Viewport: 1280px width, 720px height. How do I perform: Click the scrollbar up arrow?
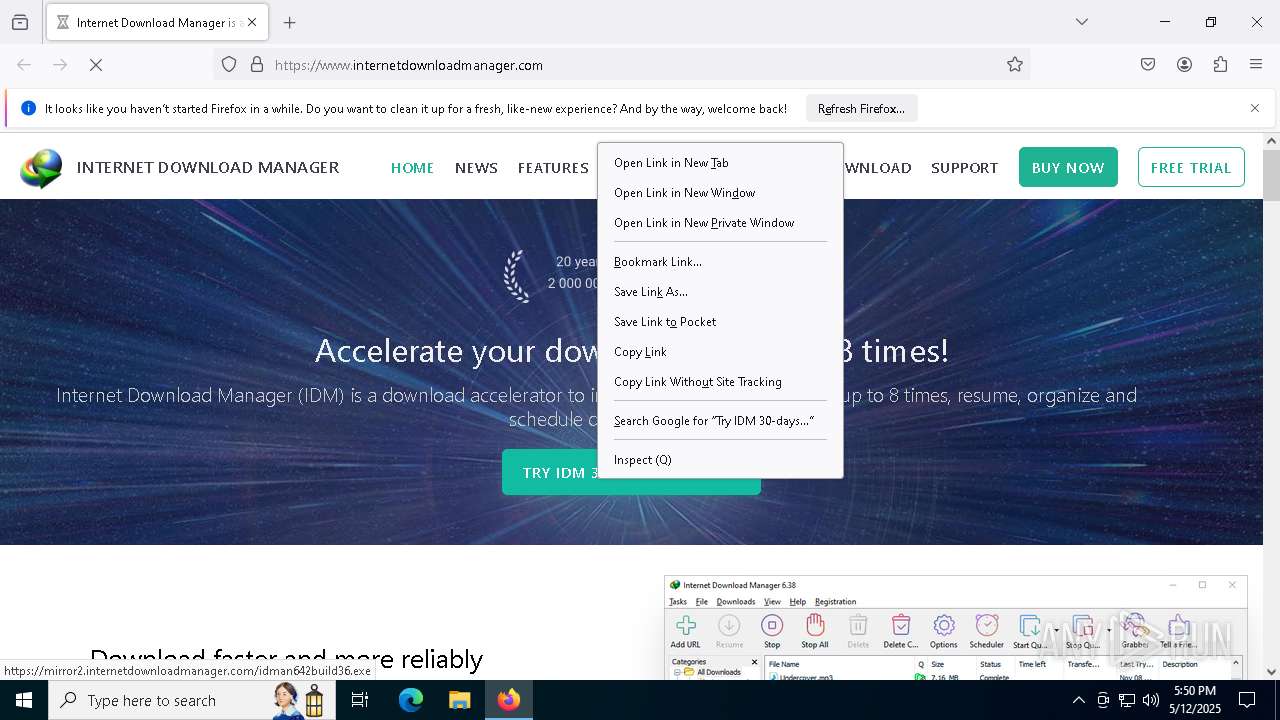[x=1271, y=141]
